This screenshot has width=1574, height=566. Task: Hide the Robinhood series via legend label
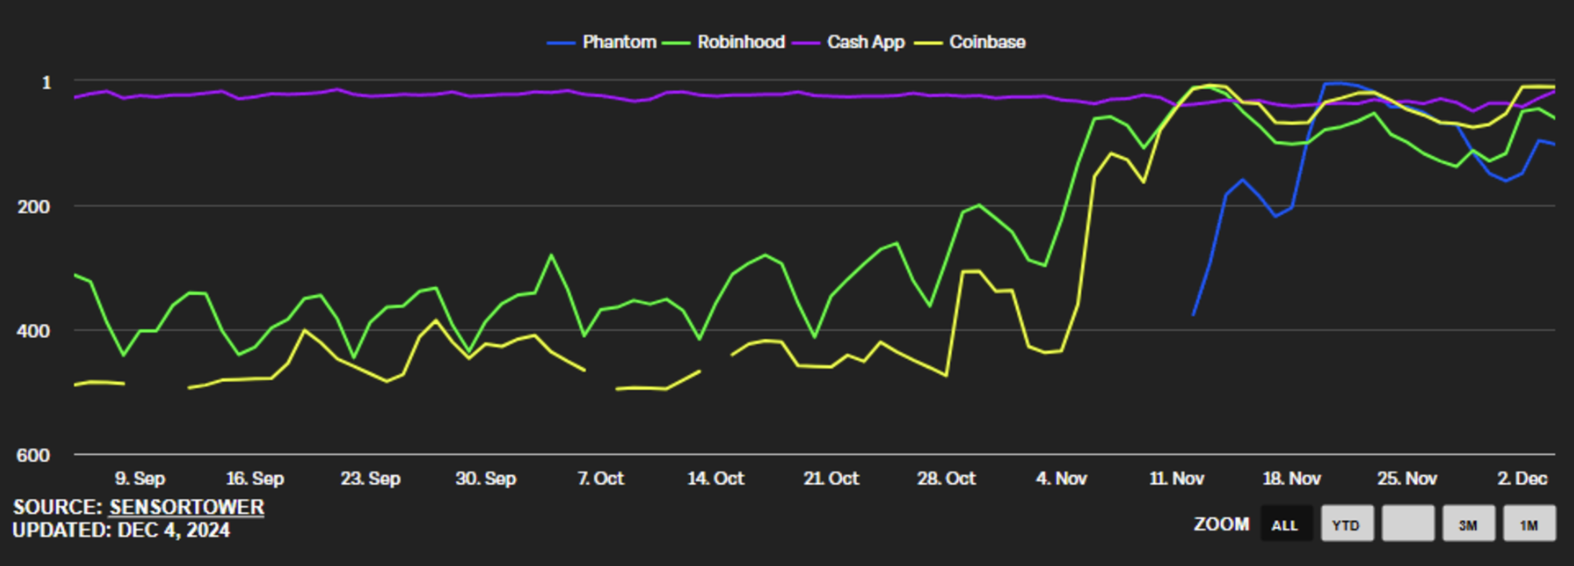tap(741, 42)
